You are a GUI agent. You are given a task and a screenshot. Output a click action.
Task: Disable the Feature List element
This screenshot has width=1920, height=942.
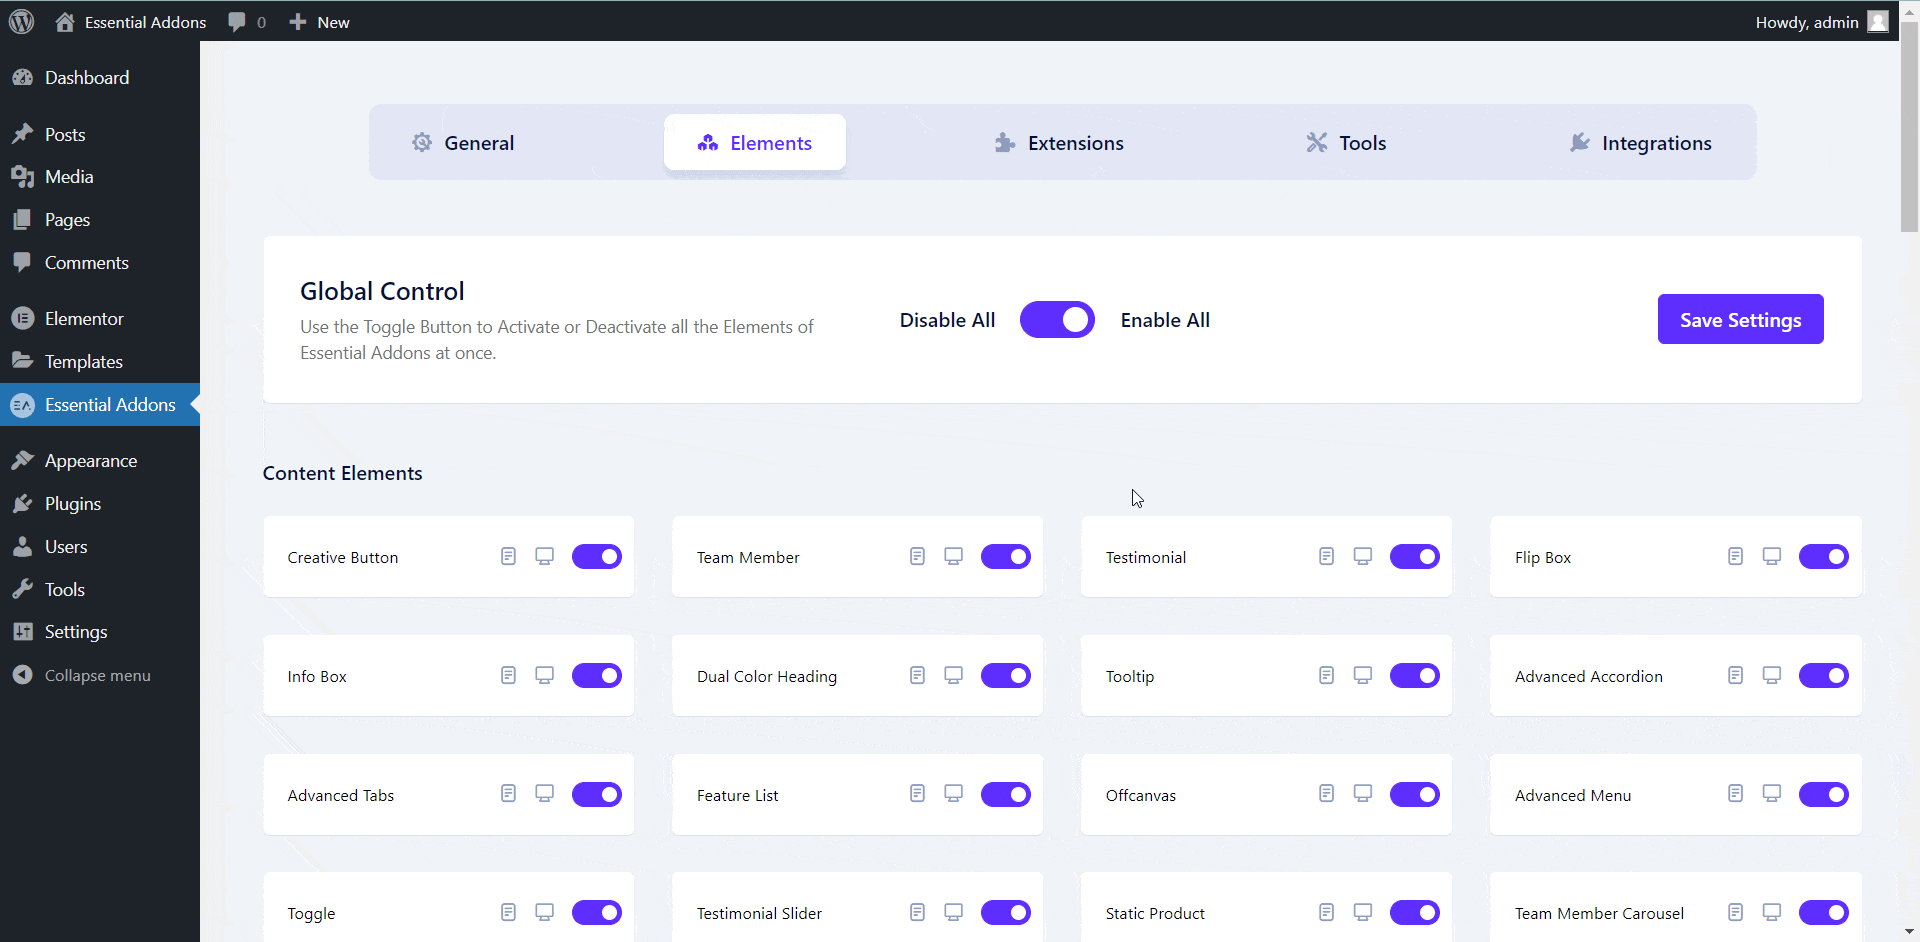click(1006, 795)
